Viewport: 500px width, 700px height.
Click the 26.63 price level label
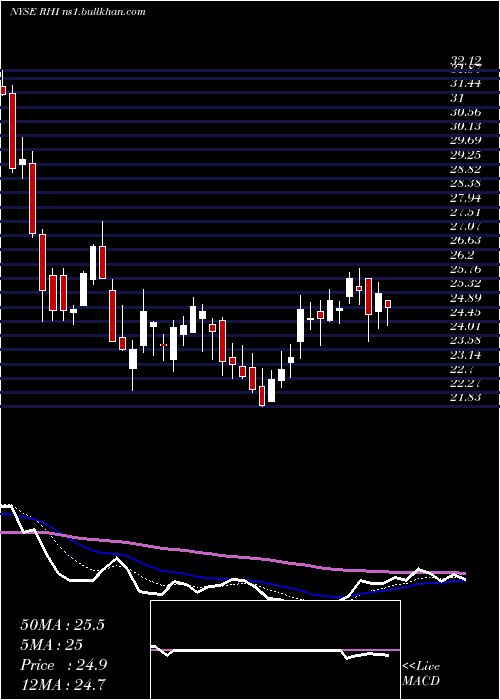click(466, 241)
